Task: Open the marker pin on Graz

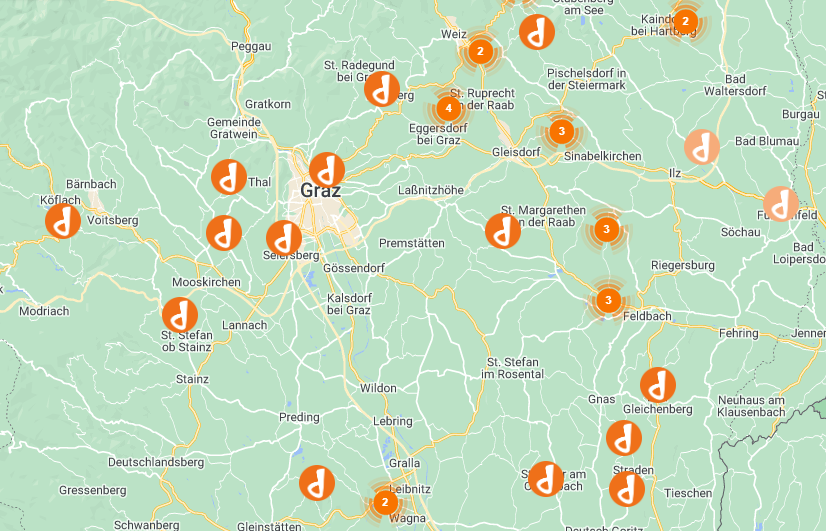Action: point(327,170)
